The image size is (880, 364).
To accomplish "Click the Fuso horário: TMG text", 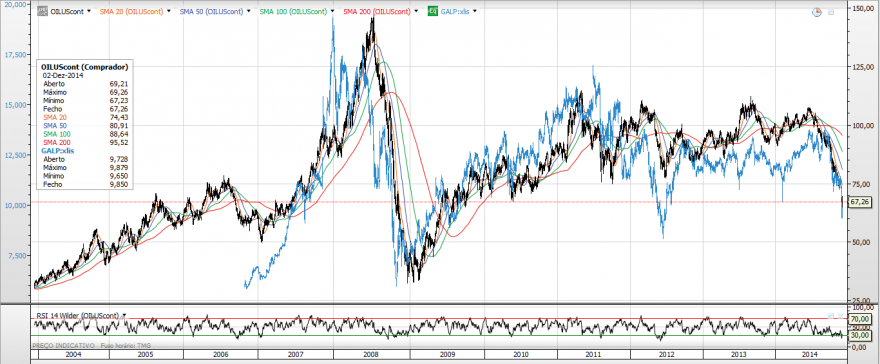I will [x=126, y=345].
